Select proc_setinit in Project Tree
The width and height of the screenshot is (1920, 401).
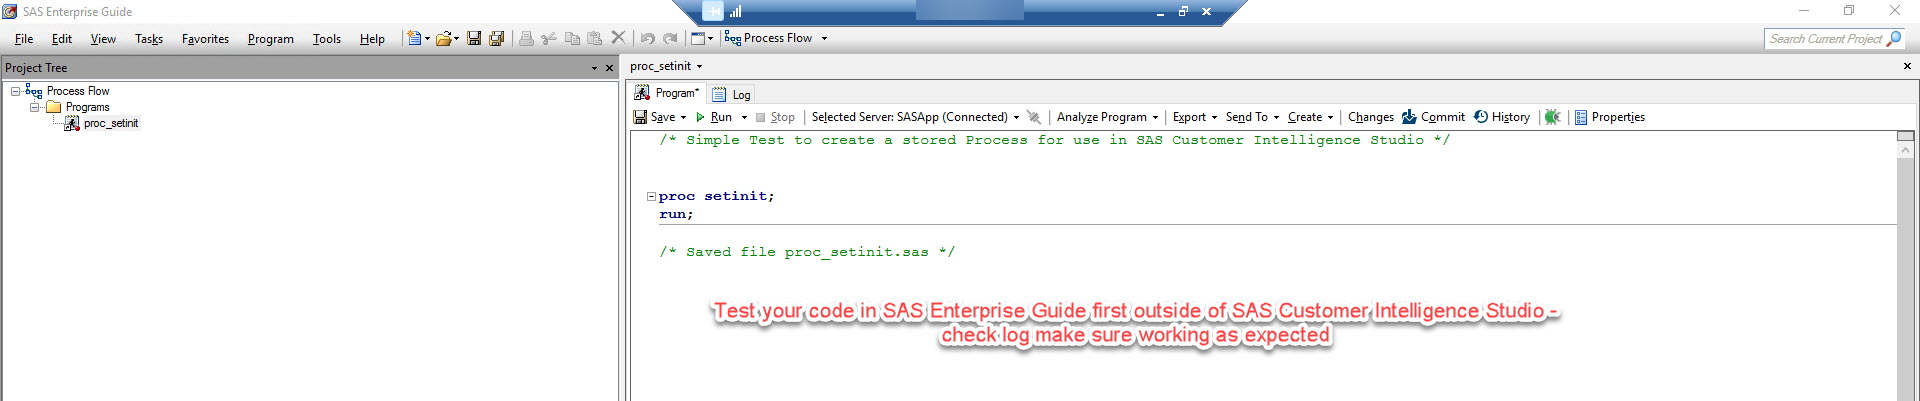[111, 123]
